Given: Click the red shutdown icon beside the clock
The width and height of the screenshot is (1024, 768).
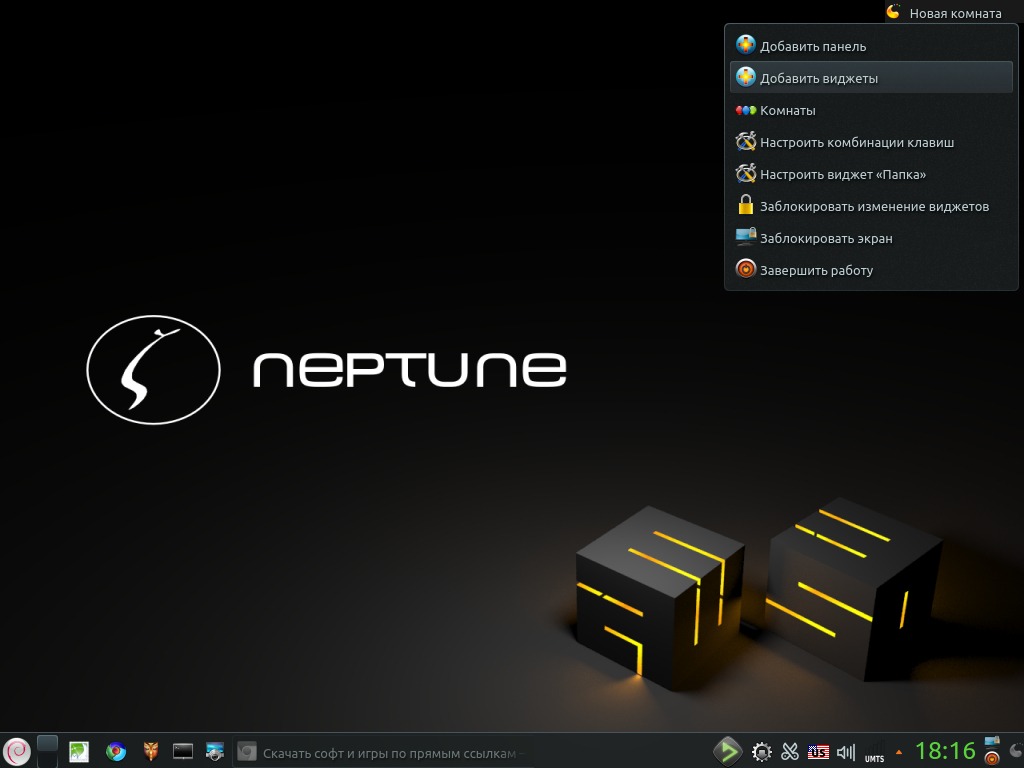Looking at the screenshot, I should pos(993,759).
